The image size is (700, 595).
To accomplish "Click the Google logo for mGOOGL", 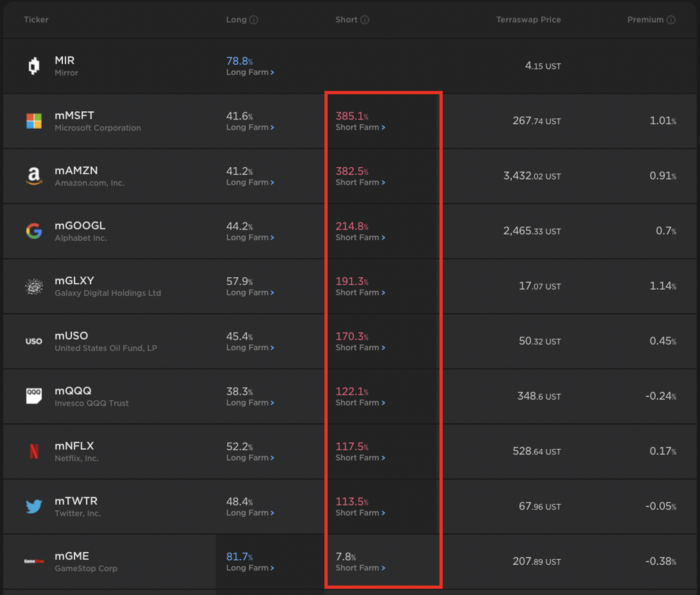I will (x=34, y=231).
